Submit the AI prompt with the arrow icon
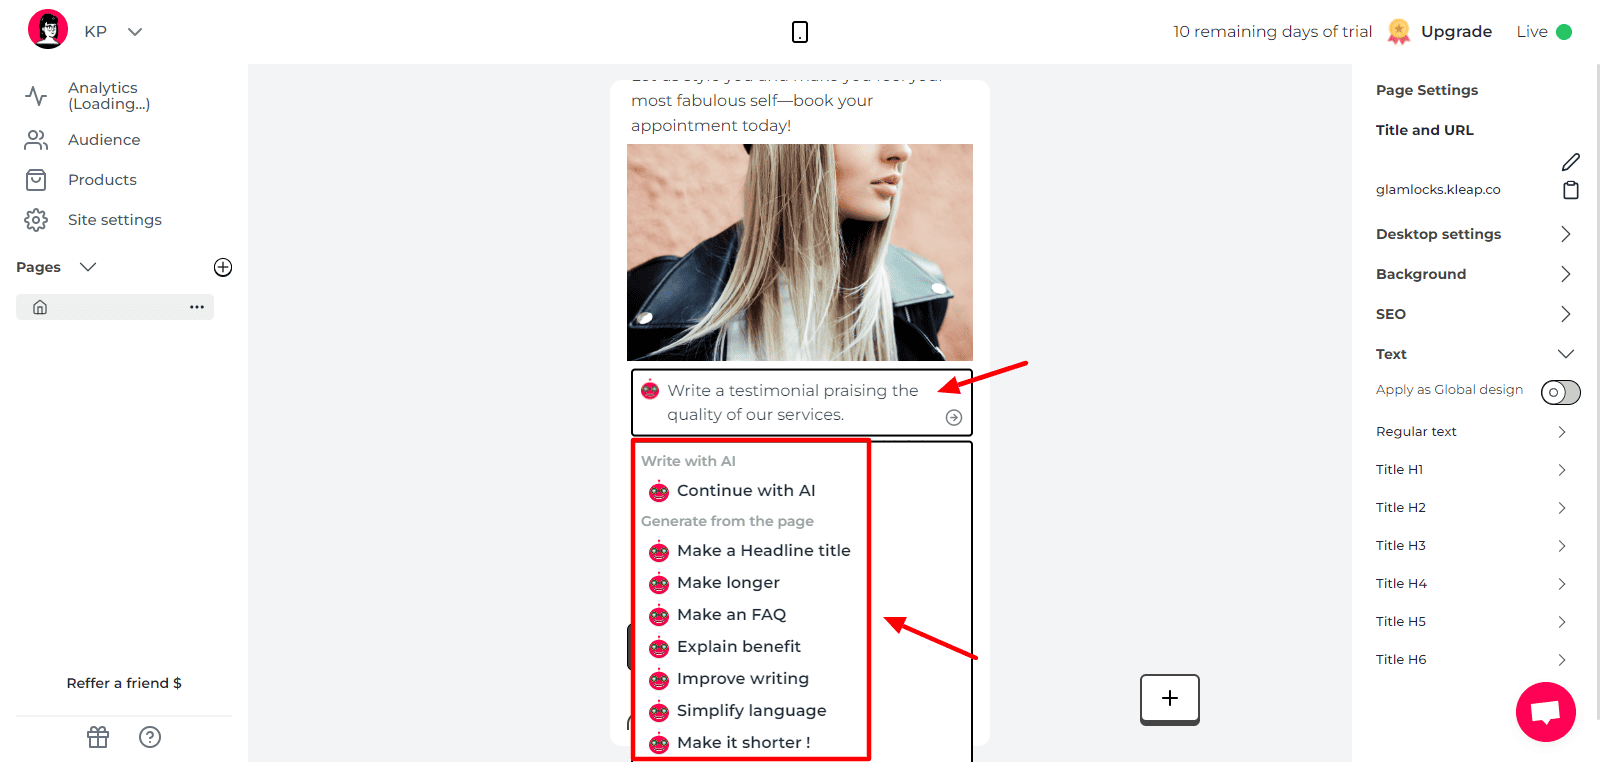 pos(954,417)
